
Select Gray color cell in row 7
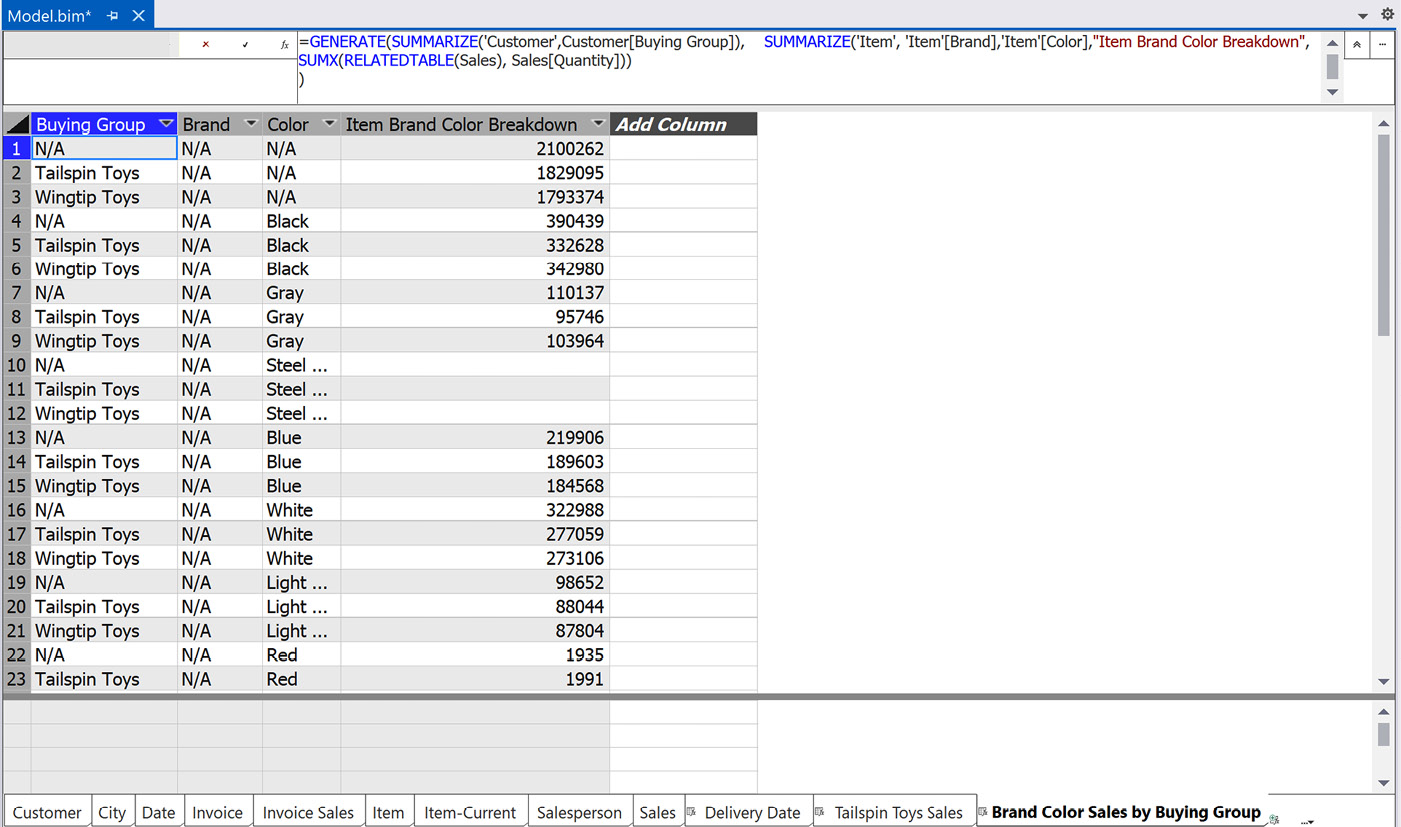click(x=301, y=293)
